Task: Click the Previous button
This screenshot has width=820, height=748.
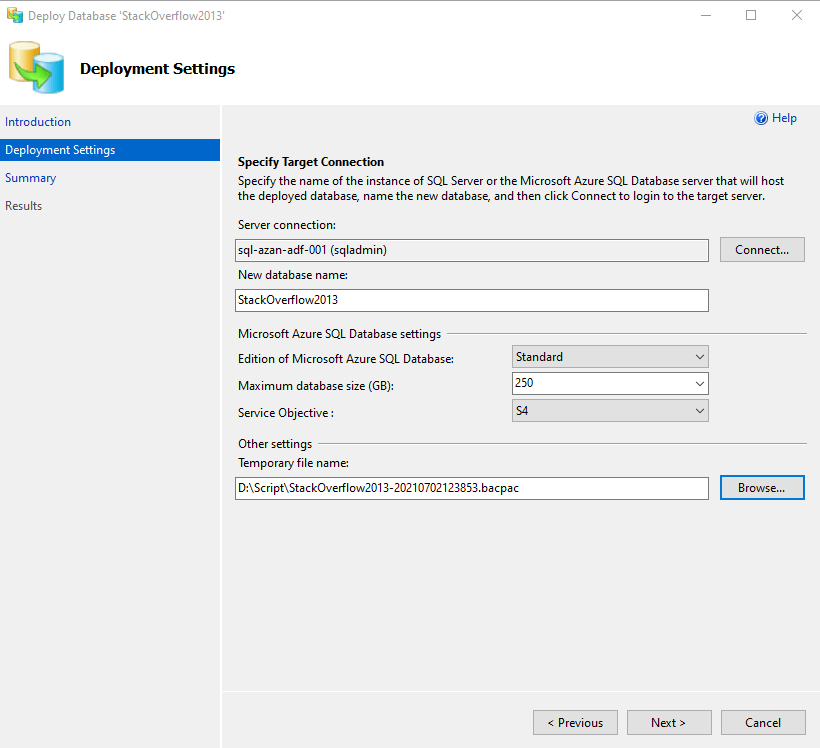Action: coord(575,723)
